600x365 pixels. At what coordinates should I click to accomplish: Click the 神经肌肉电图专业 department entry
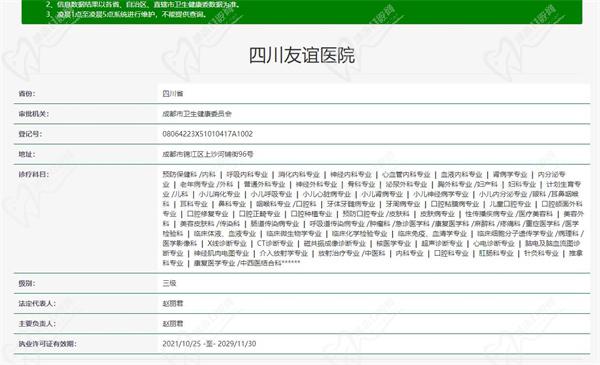click(x=222, y=253)
